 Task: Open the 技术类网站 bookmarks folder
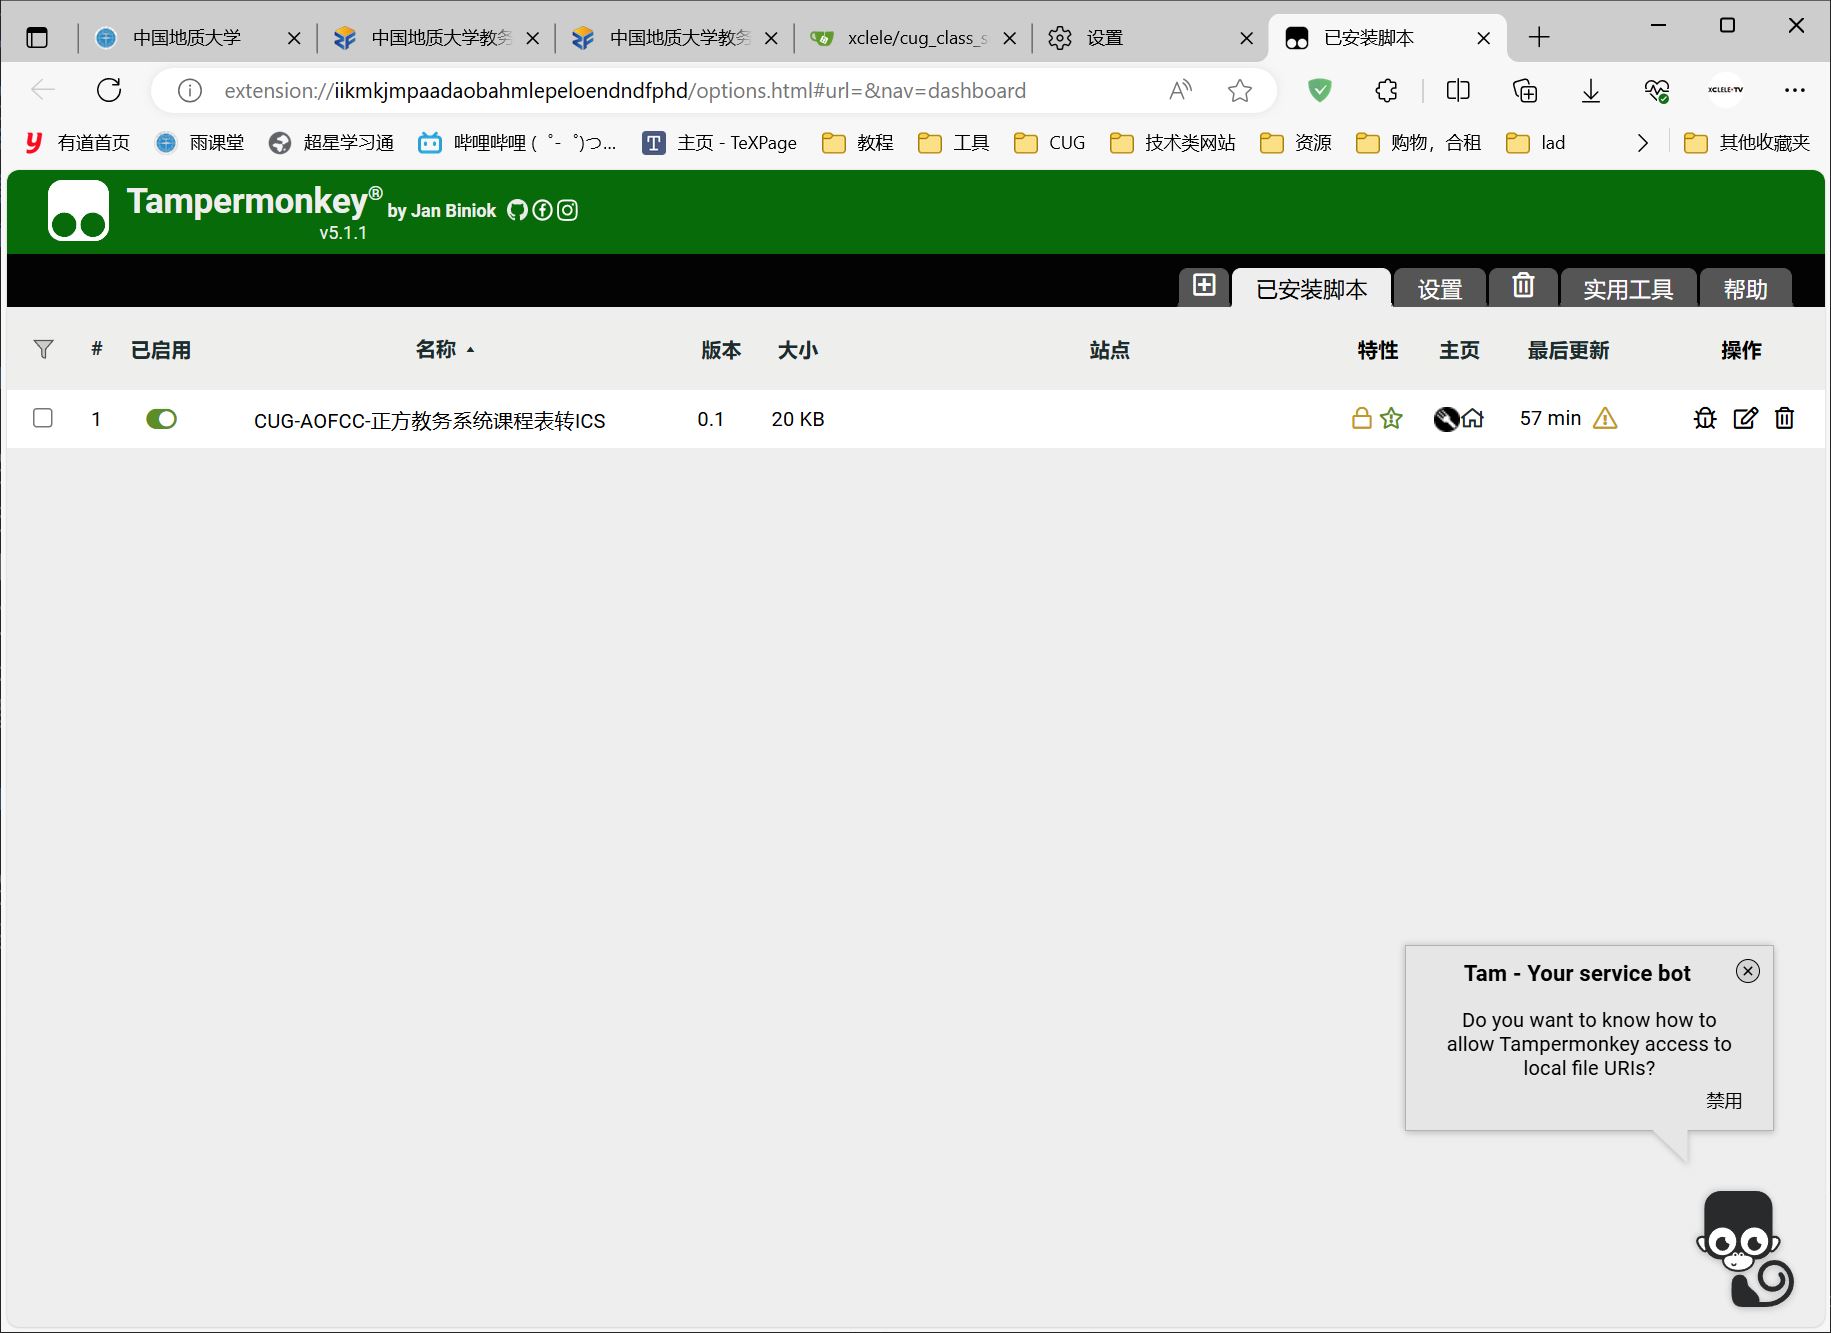pos(1173,143)
